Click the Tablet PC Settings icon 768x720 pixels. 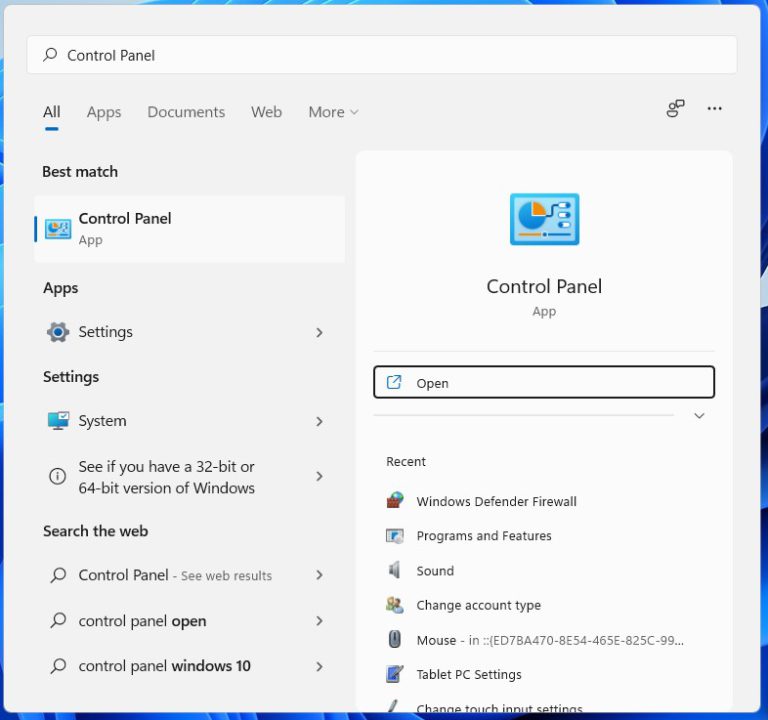[x=395, y=674]
